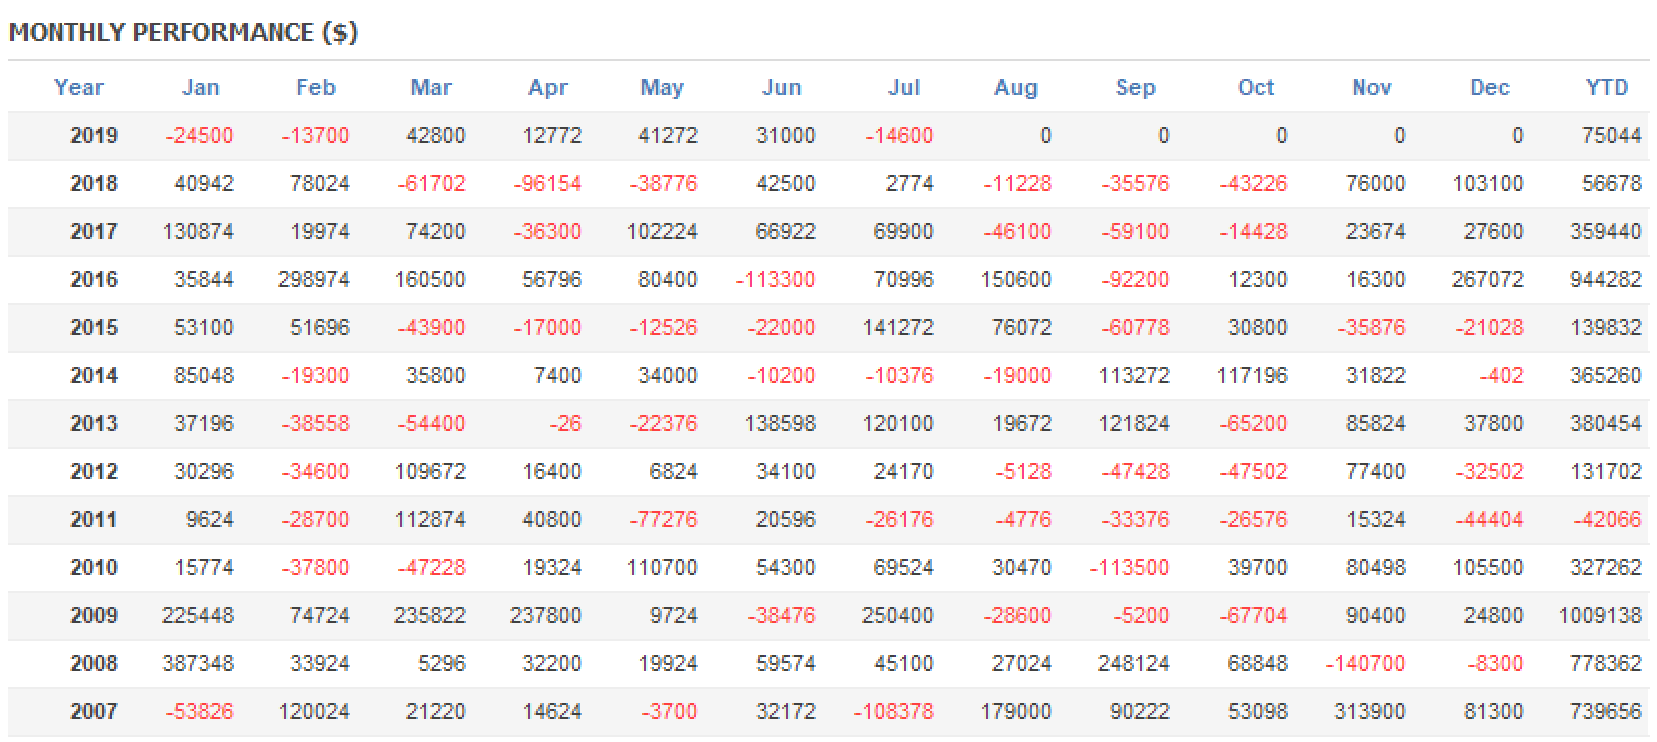Select the 2008 Jan value 387348
This screenshot has height=742, width=1657.
[x=198, y=664]
